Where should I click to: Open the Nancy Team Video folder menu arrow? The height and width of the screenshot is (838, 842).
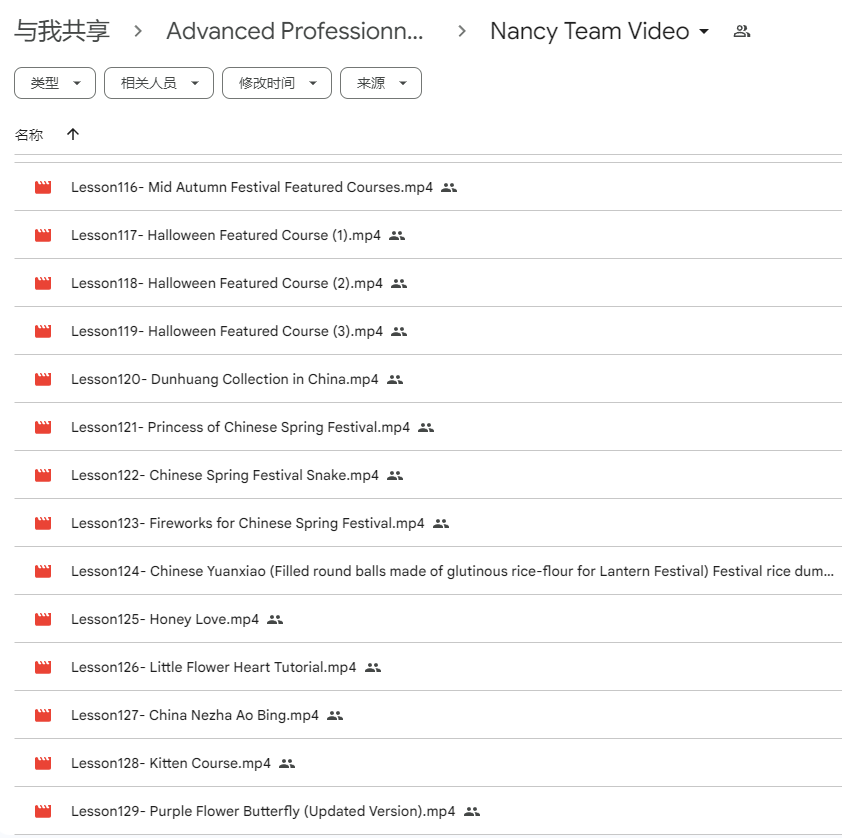tap(704, 31)
